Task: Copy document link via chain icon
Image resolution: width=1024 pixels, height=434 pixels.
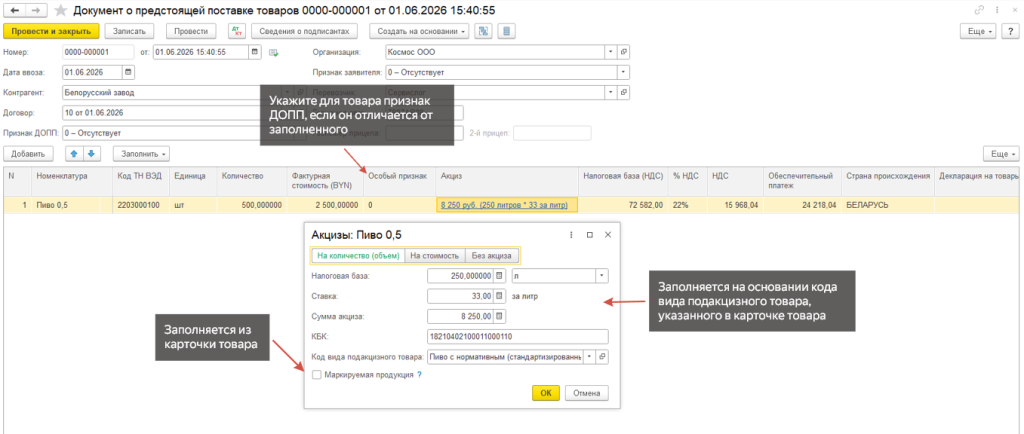Action: tap(979, 10)
